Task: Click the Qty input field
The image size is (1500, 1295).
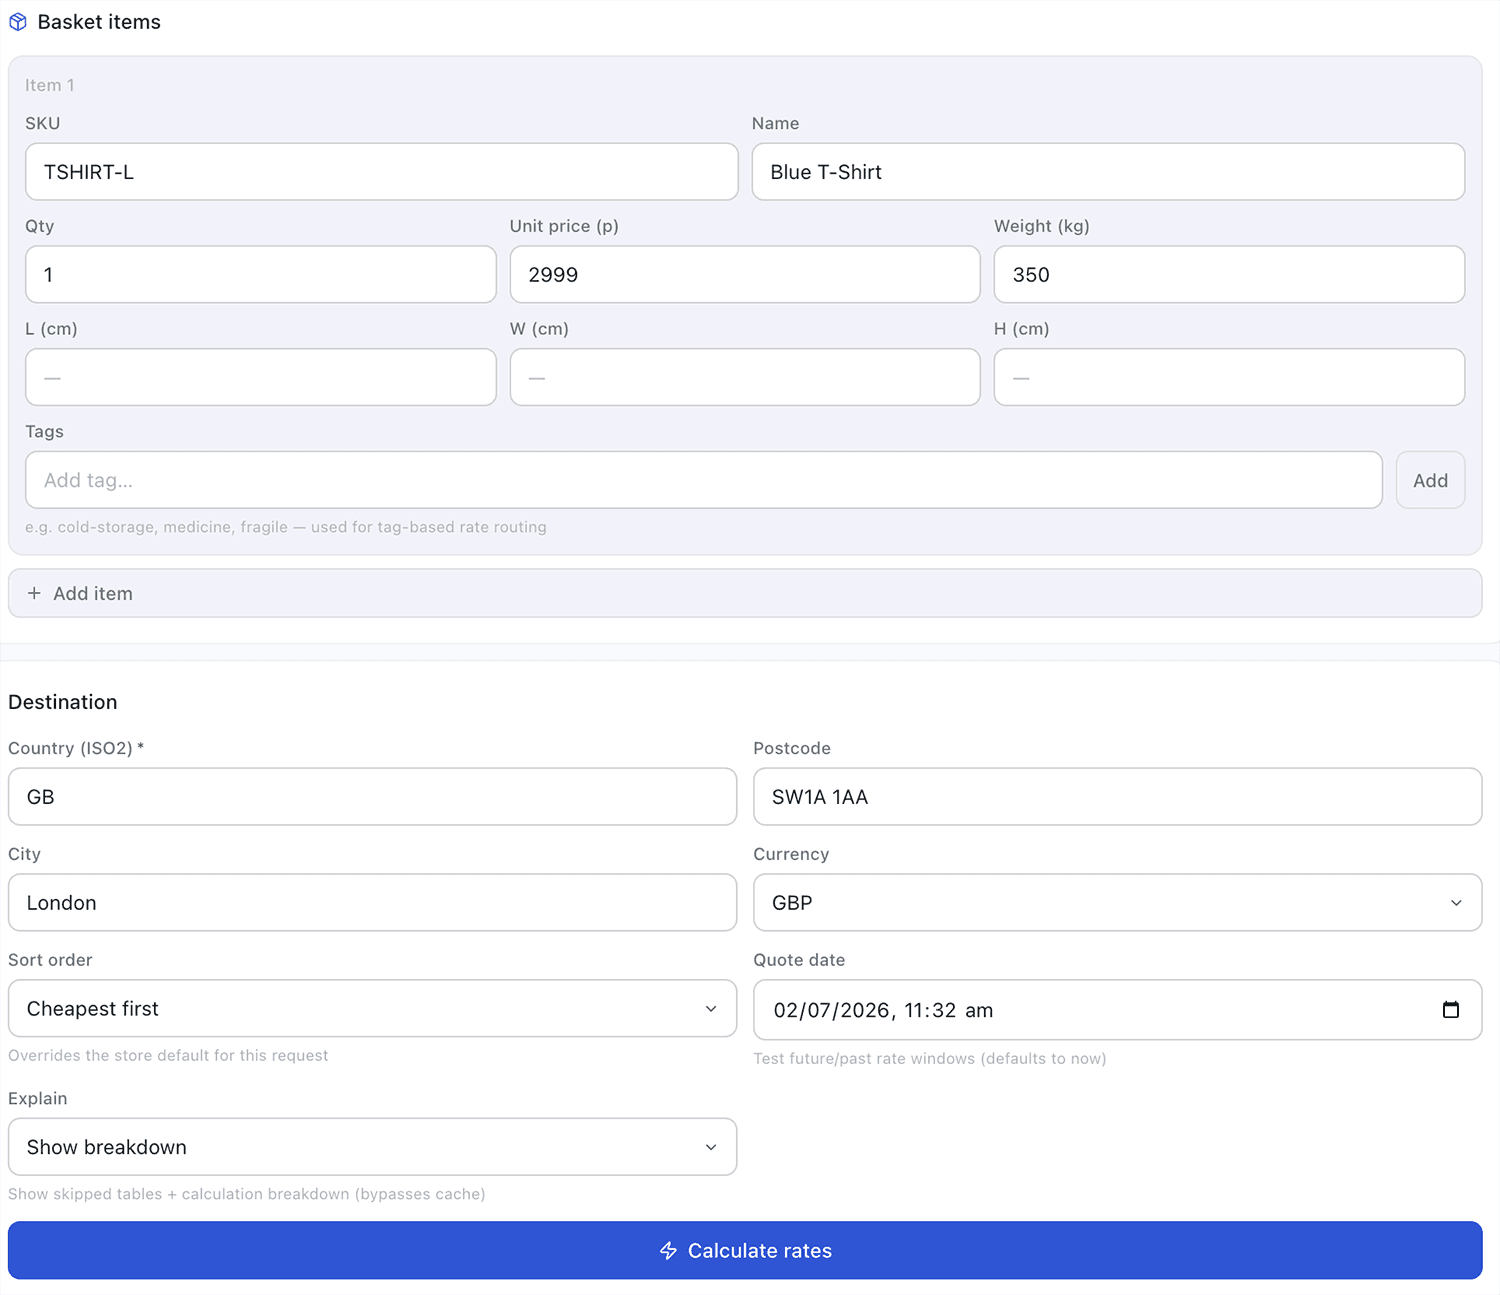Action: (x=260, y=275)
